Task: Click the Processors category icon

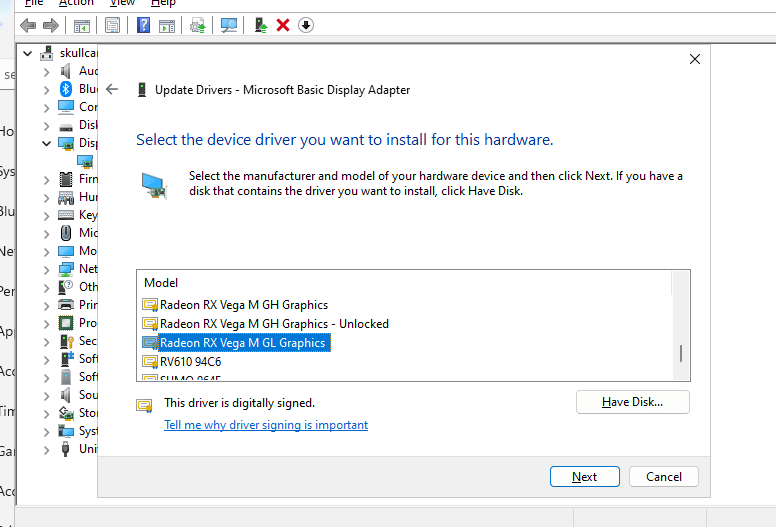Action: [66, 323]
